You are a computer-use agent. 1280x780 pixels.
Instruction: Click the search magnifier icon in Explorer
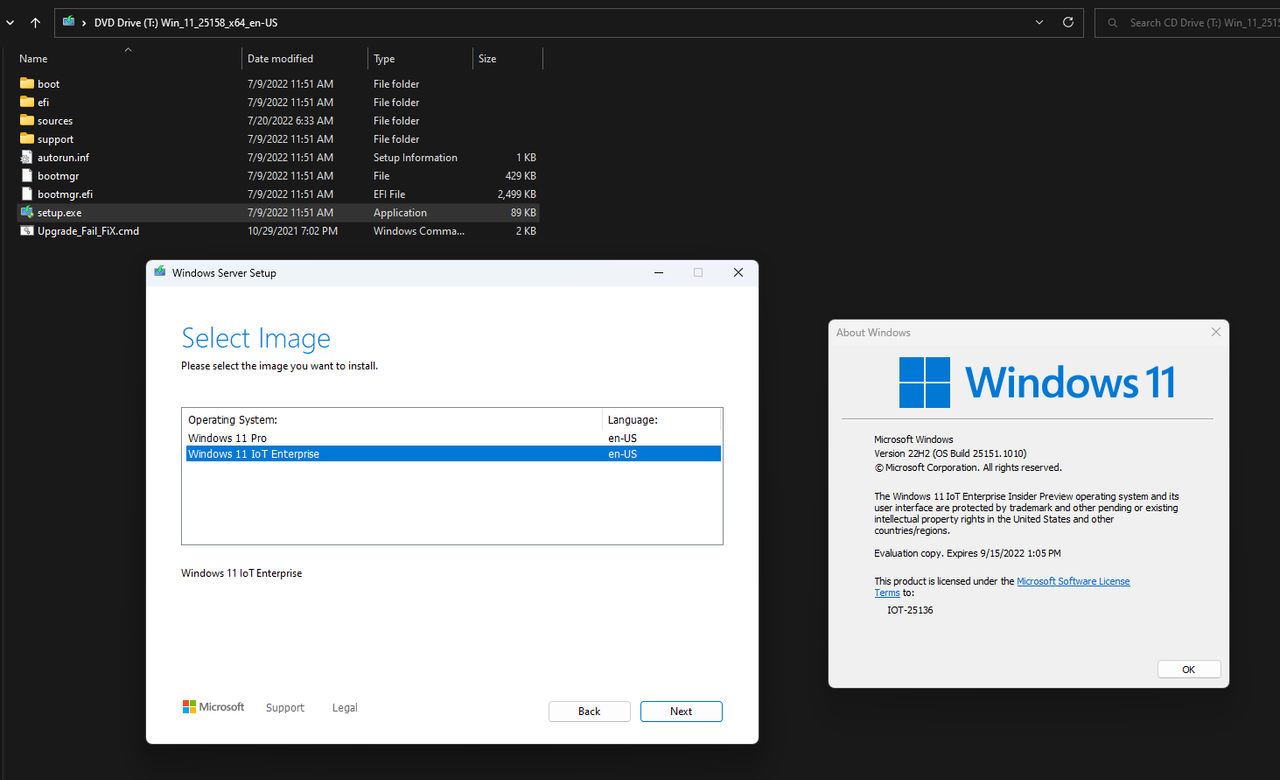[1112, 22]
